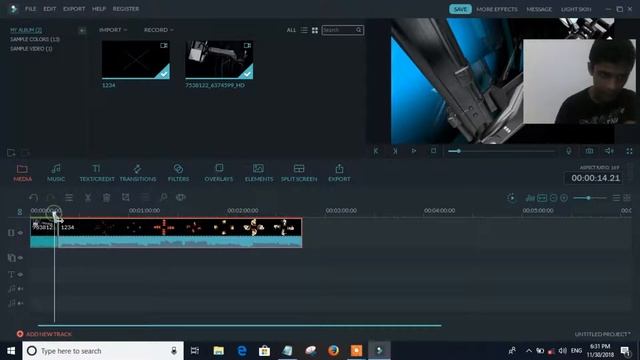Click the add folder icon below album list

pos(11,153)
